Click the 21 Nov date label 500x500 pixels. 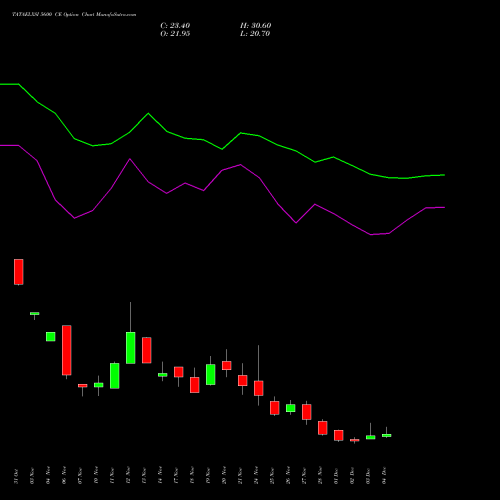240,476
